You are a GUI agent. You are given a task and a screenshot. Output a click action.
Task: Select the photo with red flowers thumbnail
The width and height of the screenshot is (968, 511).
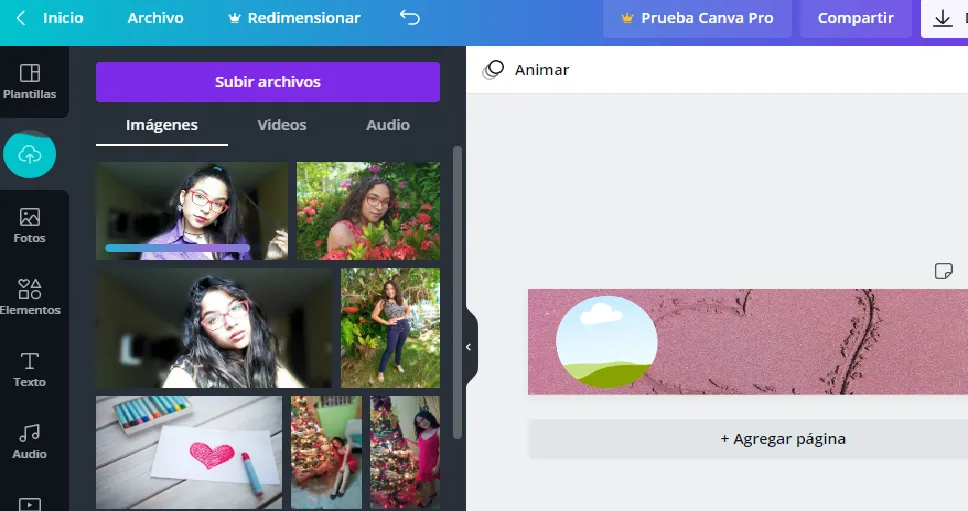[x=369, y=211]
